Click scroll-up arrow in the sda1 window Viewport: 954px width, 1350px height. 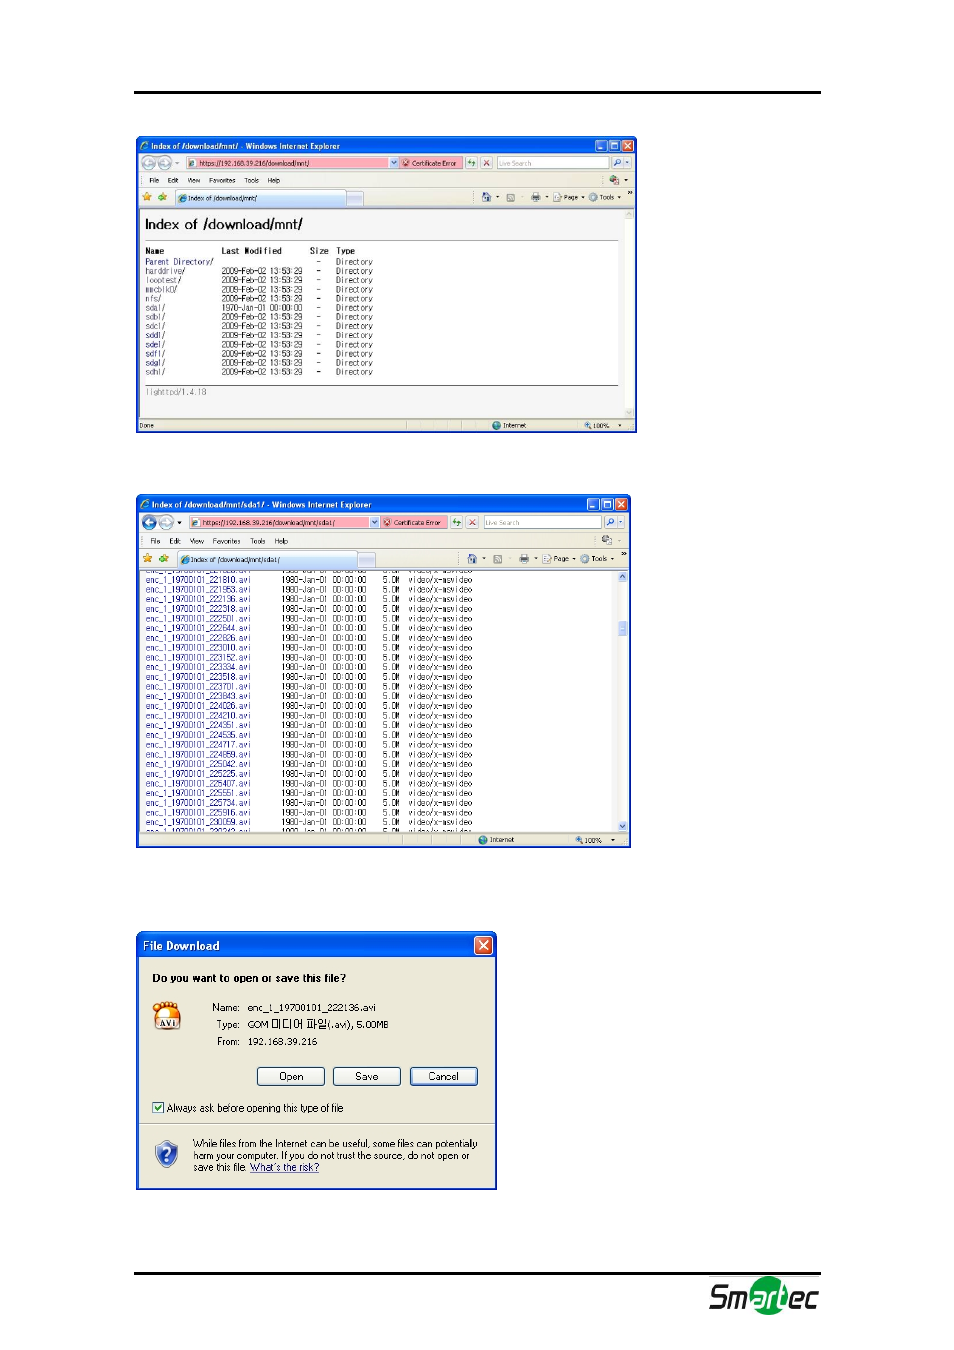pos(623,577)
